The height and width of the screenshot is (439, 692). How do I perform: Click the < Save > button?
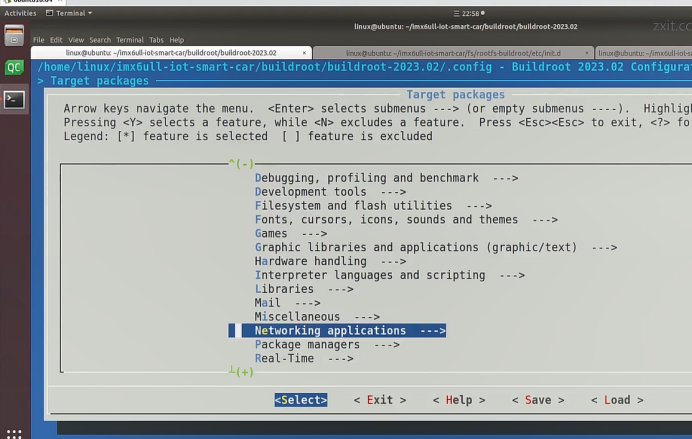point(538,400)
